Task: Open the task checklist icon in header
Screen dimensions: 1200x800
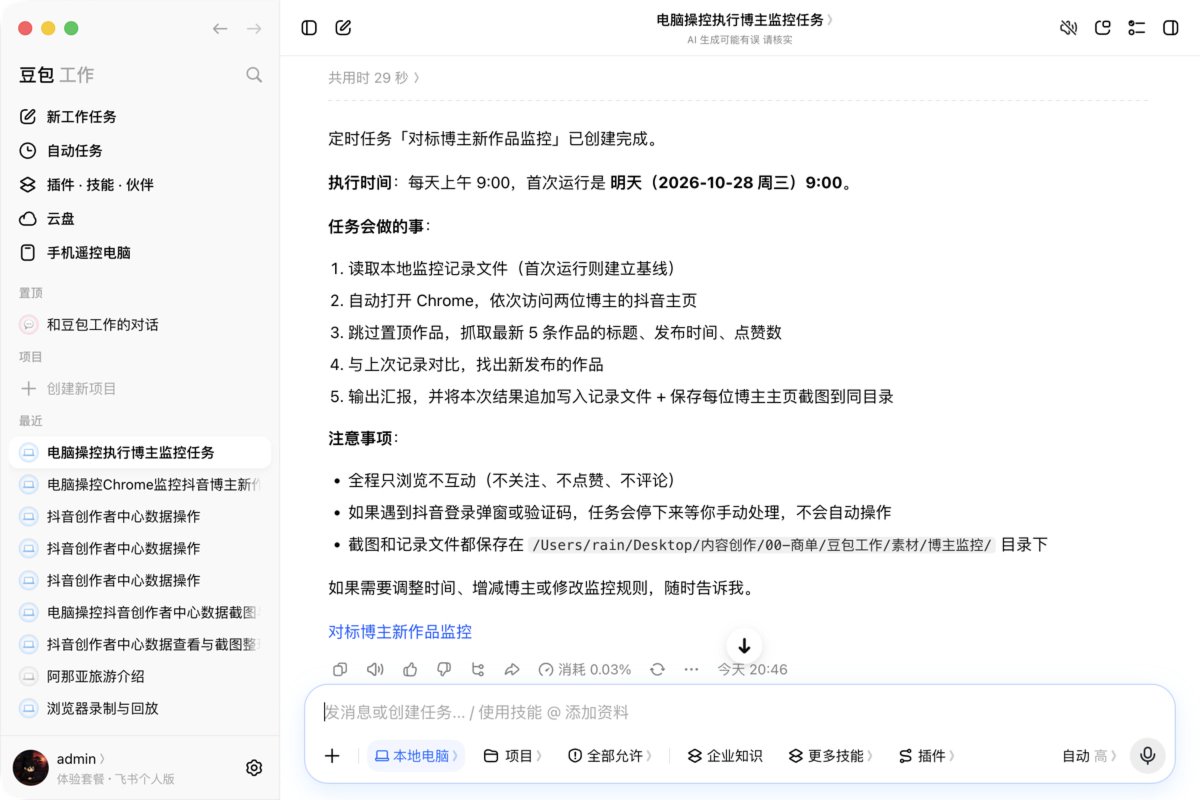Action: tap(1136, 28)
